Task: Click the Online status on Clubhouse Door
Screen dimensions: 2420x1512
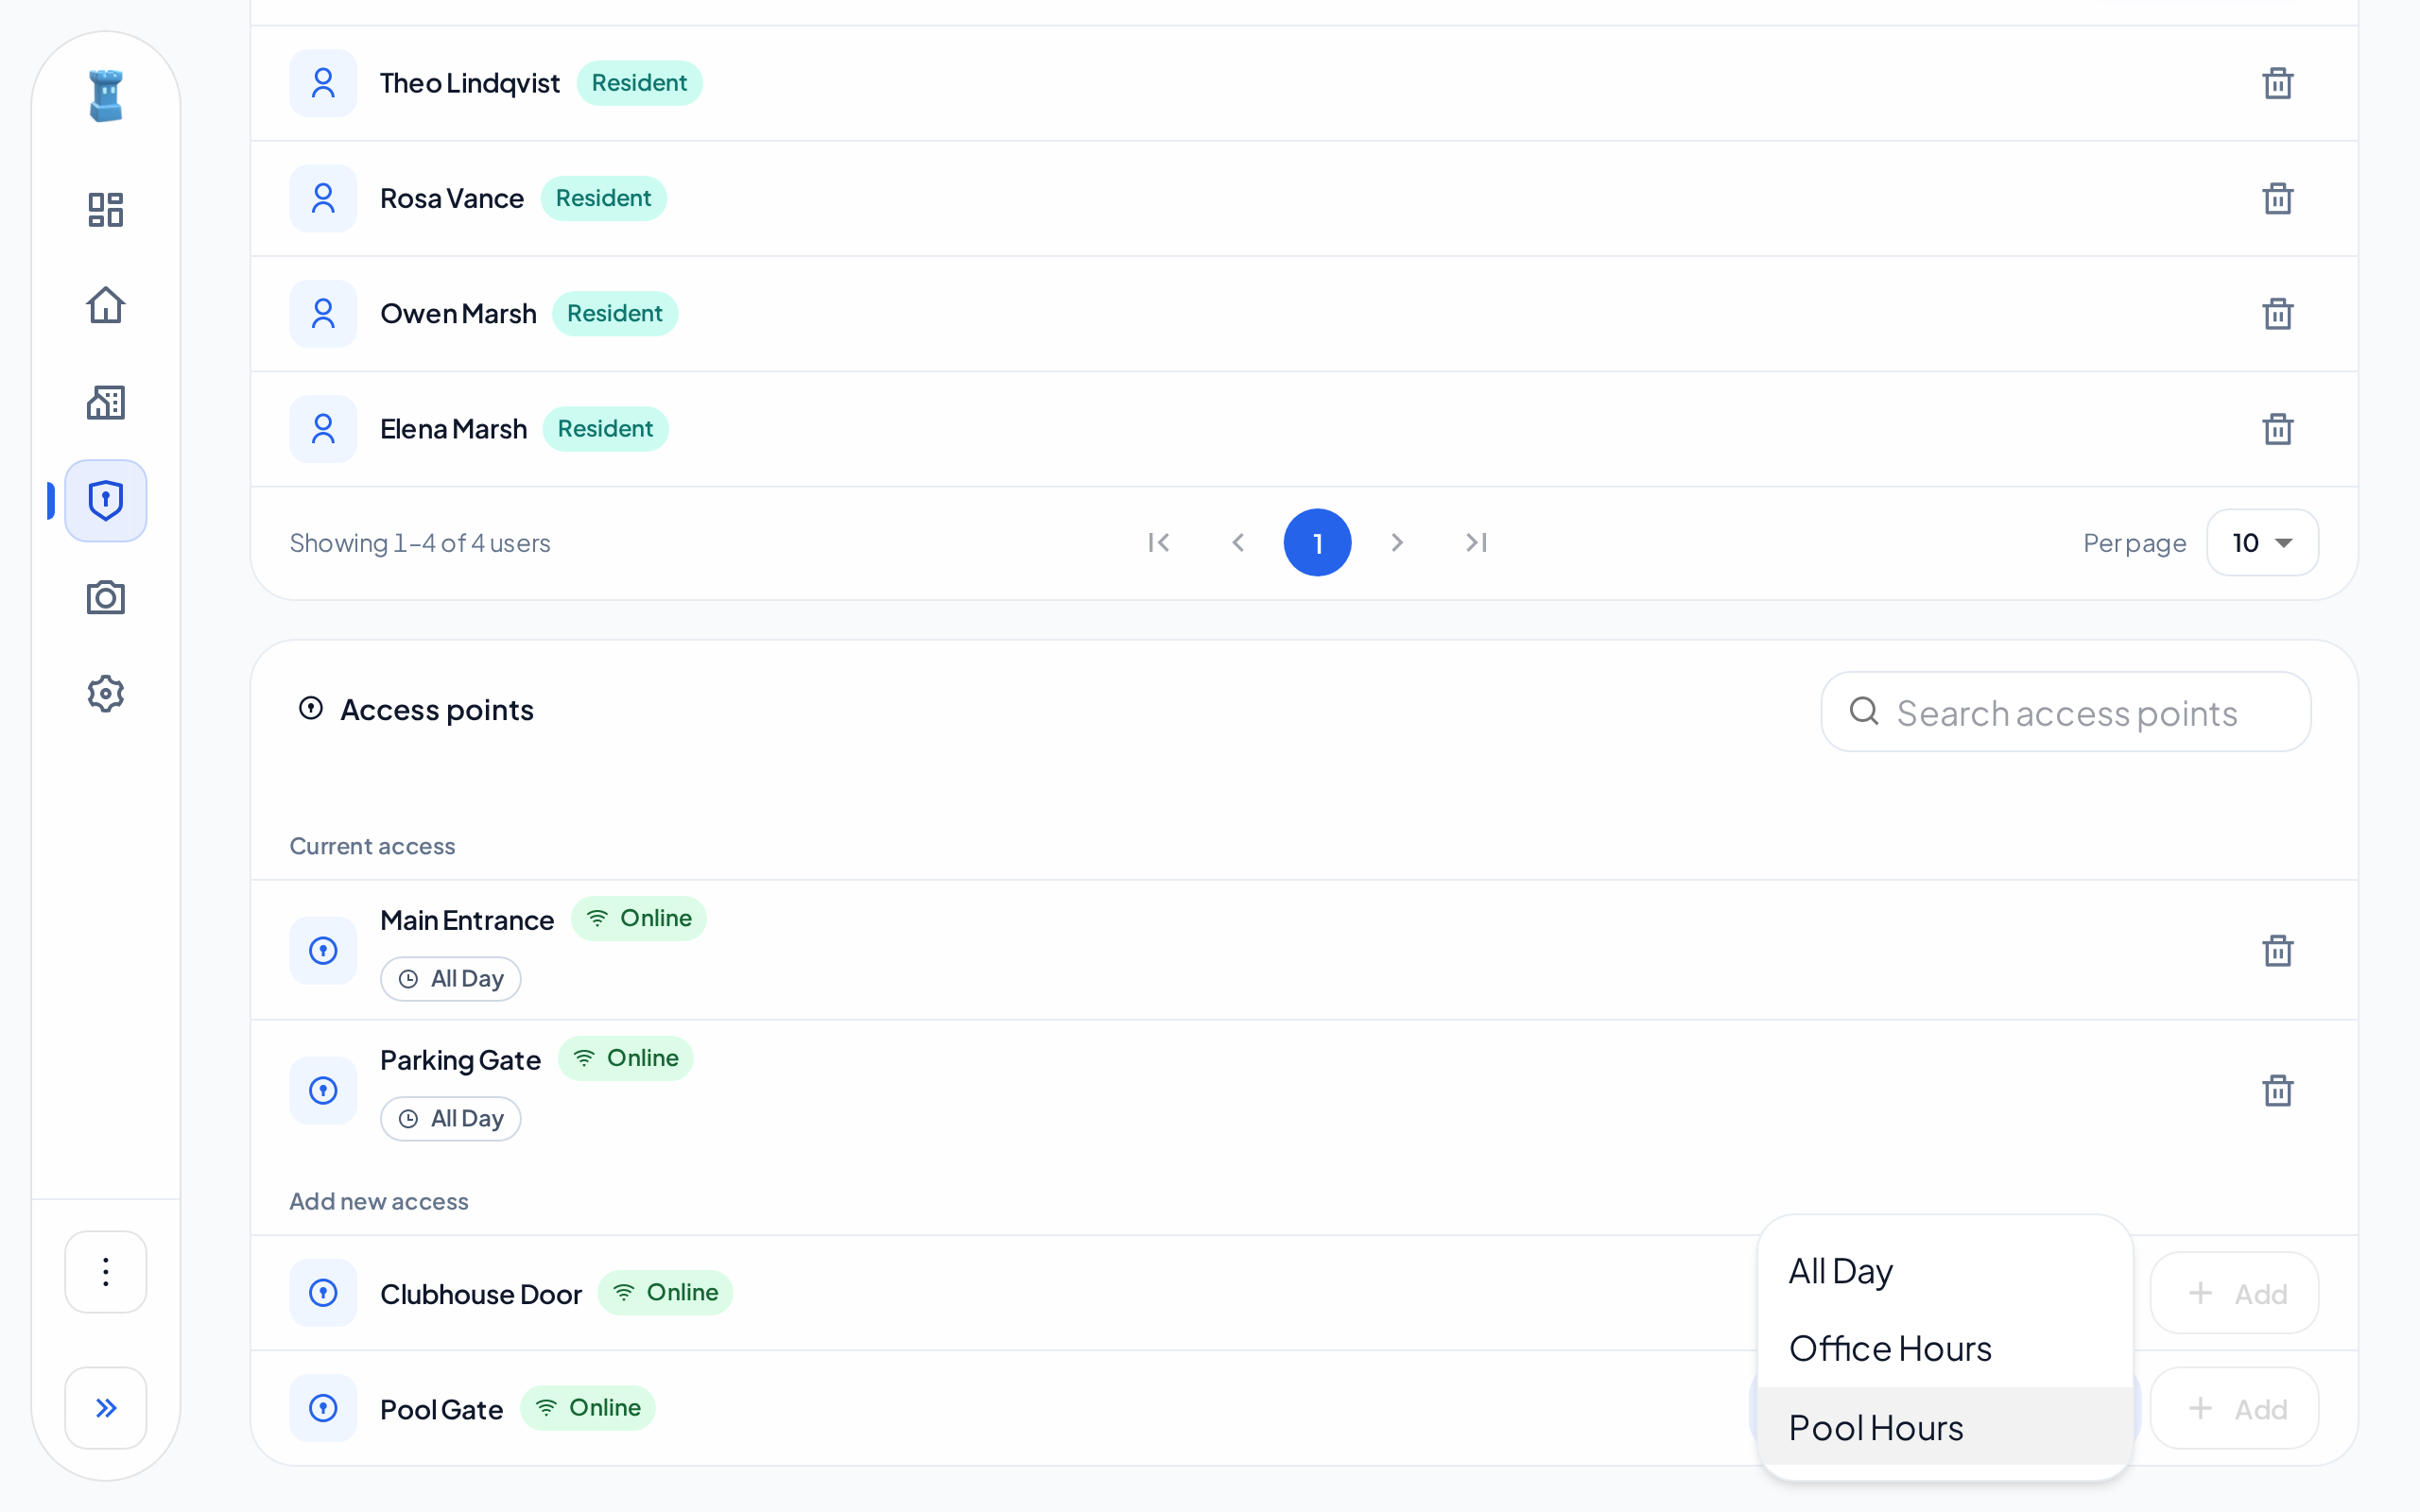Action: pyautogui.click(x=665, y=1292)
